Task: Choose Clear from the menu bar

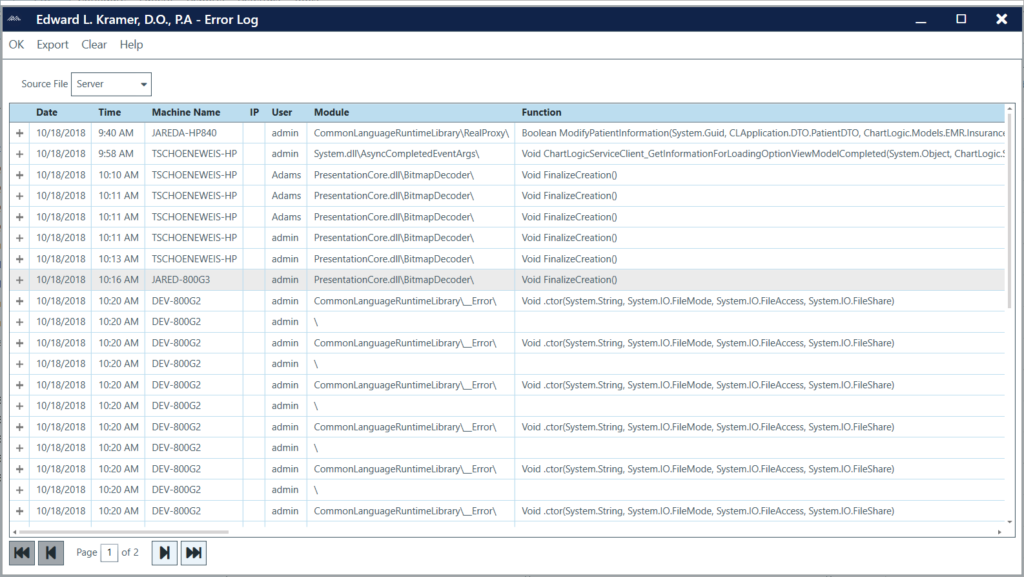Action: click(94, 44)
